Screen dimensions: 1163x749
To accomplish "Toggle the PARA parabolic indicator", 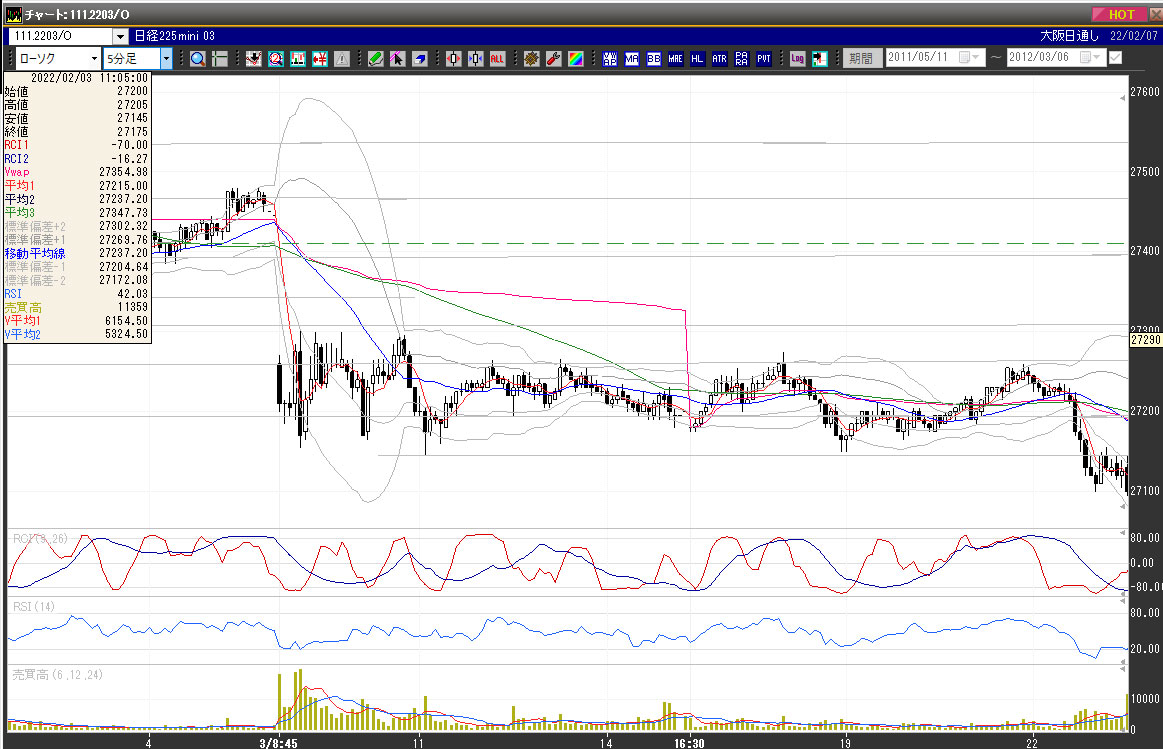I will click(x=742, y=59).
